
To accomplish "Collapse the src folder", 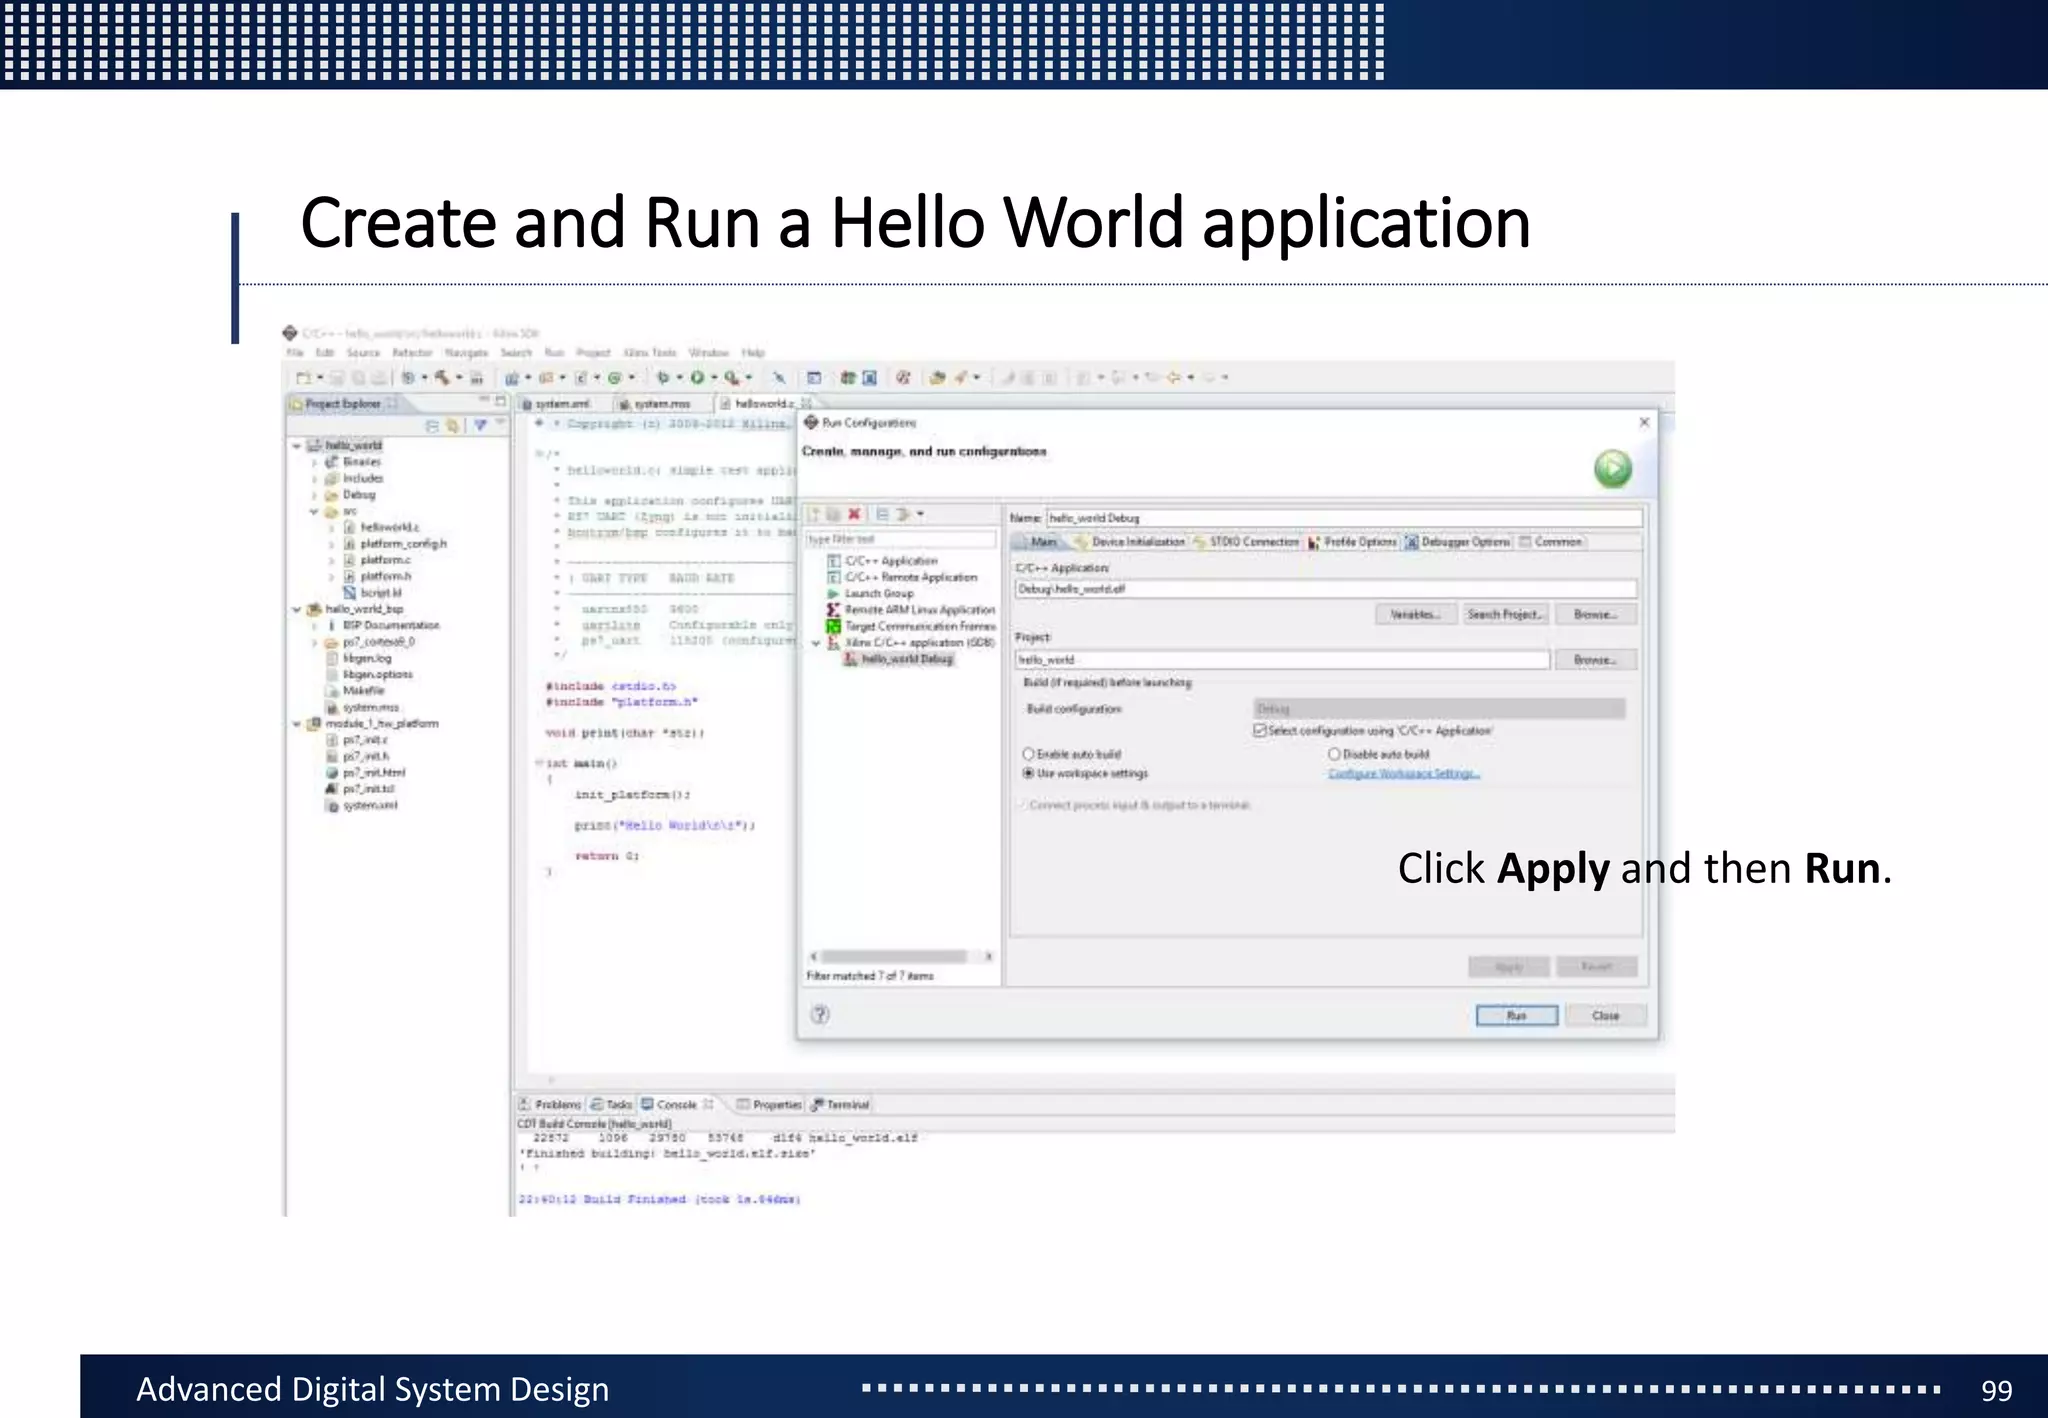I will (314, 511).
